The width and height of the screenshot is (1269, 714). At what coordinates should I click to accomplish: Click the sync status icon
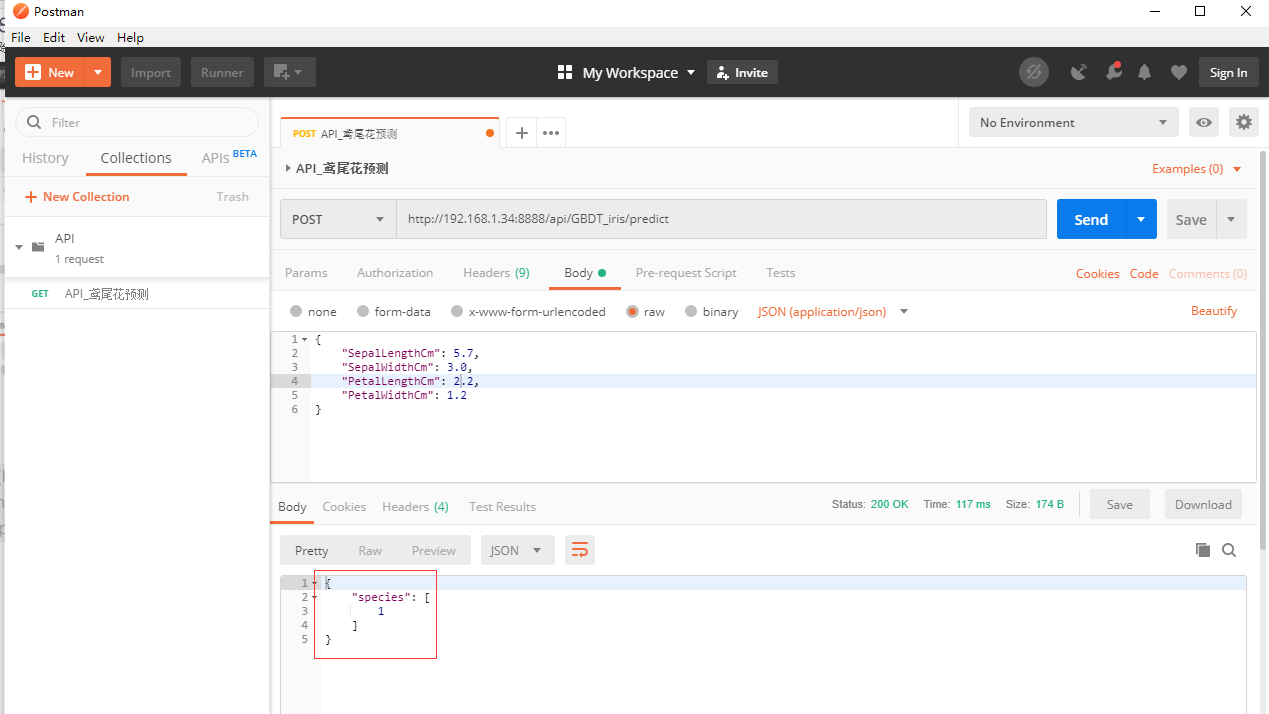pos(1034,72)
